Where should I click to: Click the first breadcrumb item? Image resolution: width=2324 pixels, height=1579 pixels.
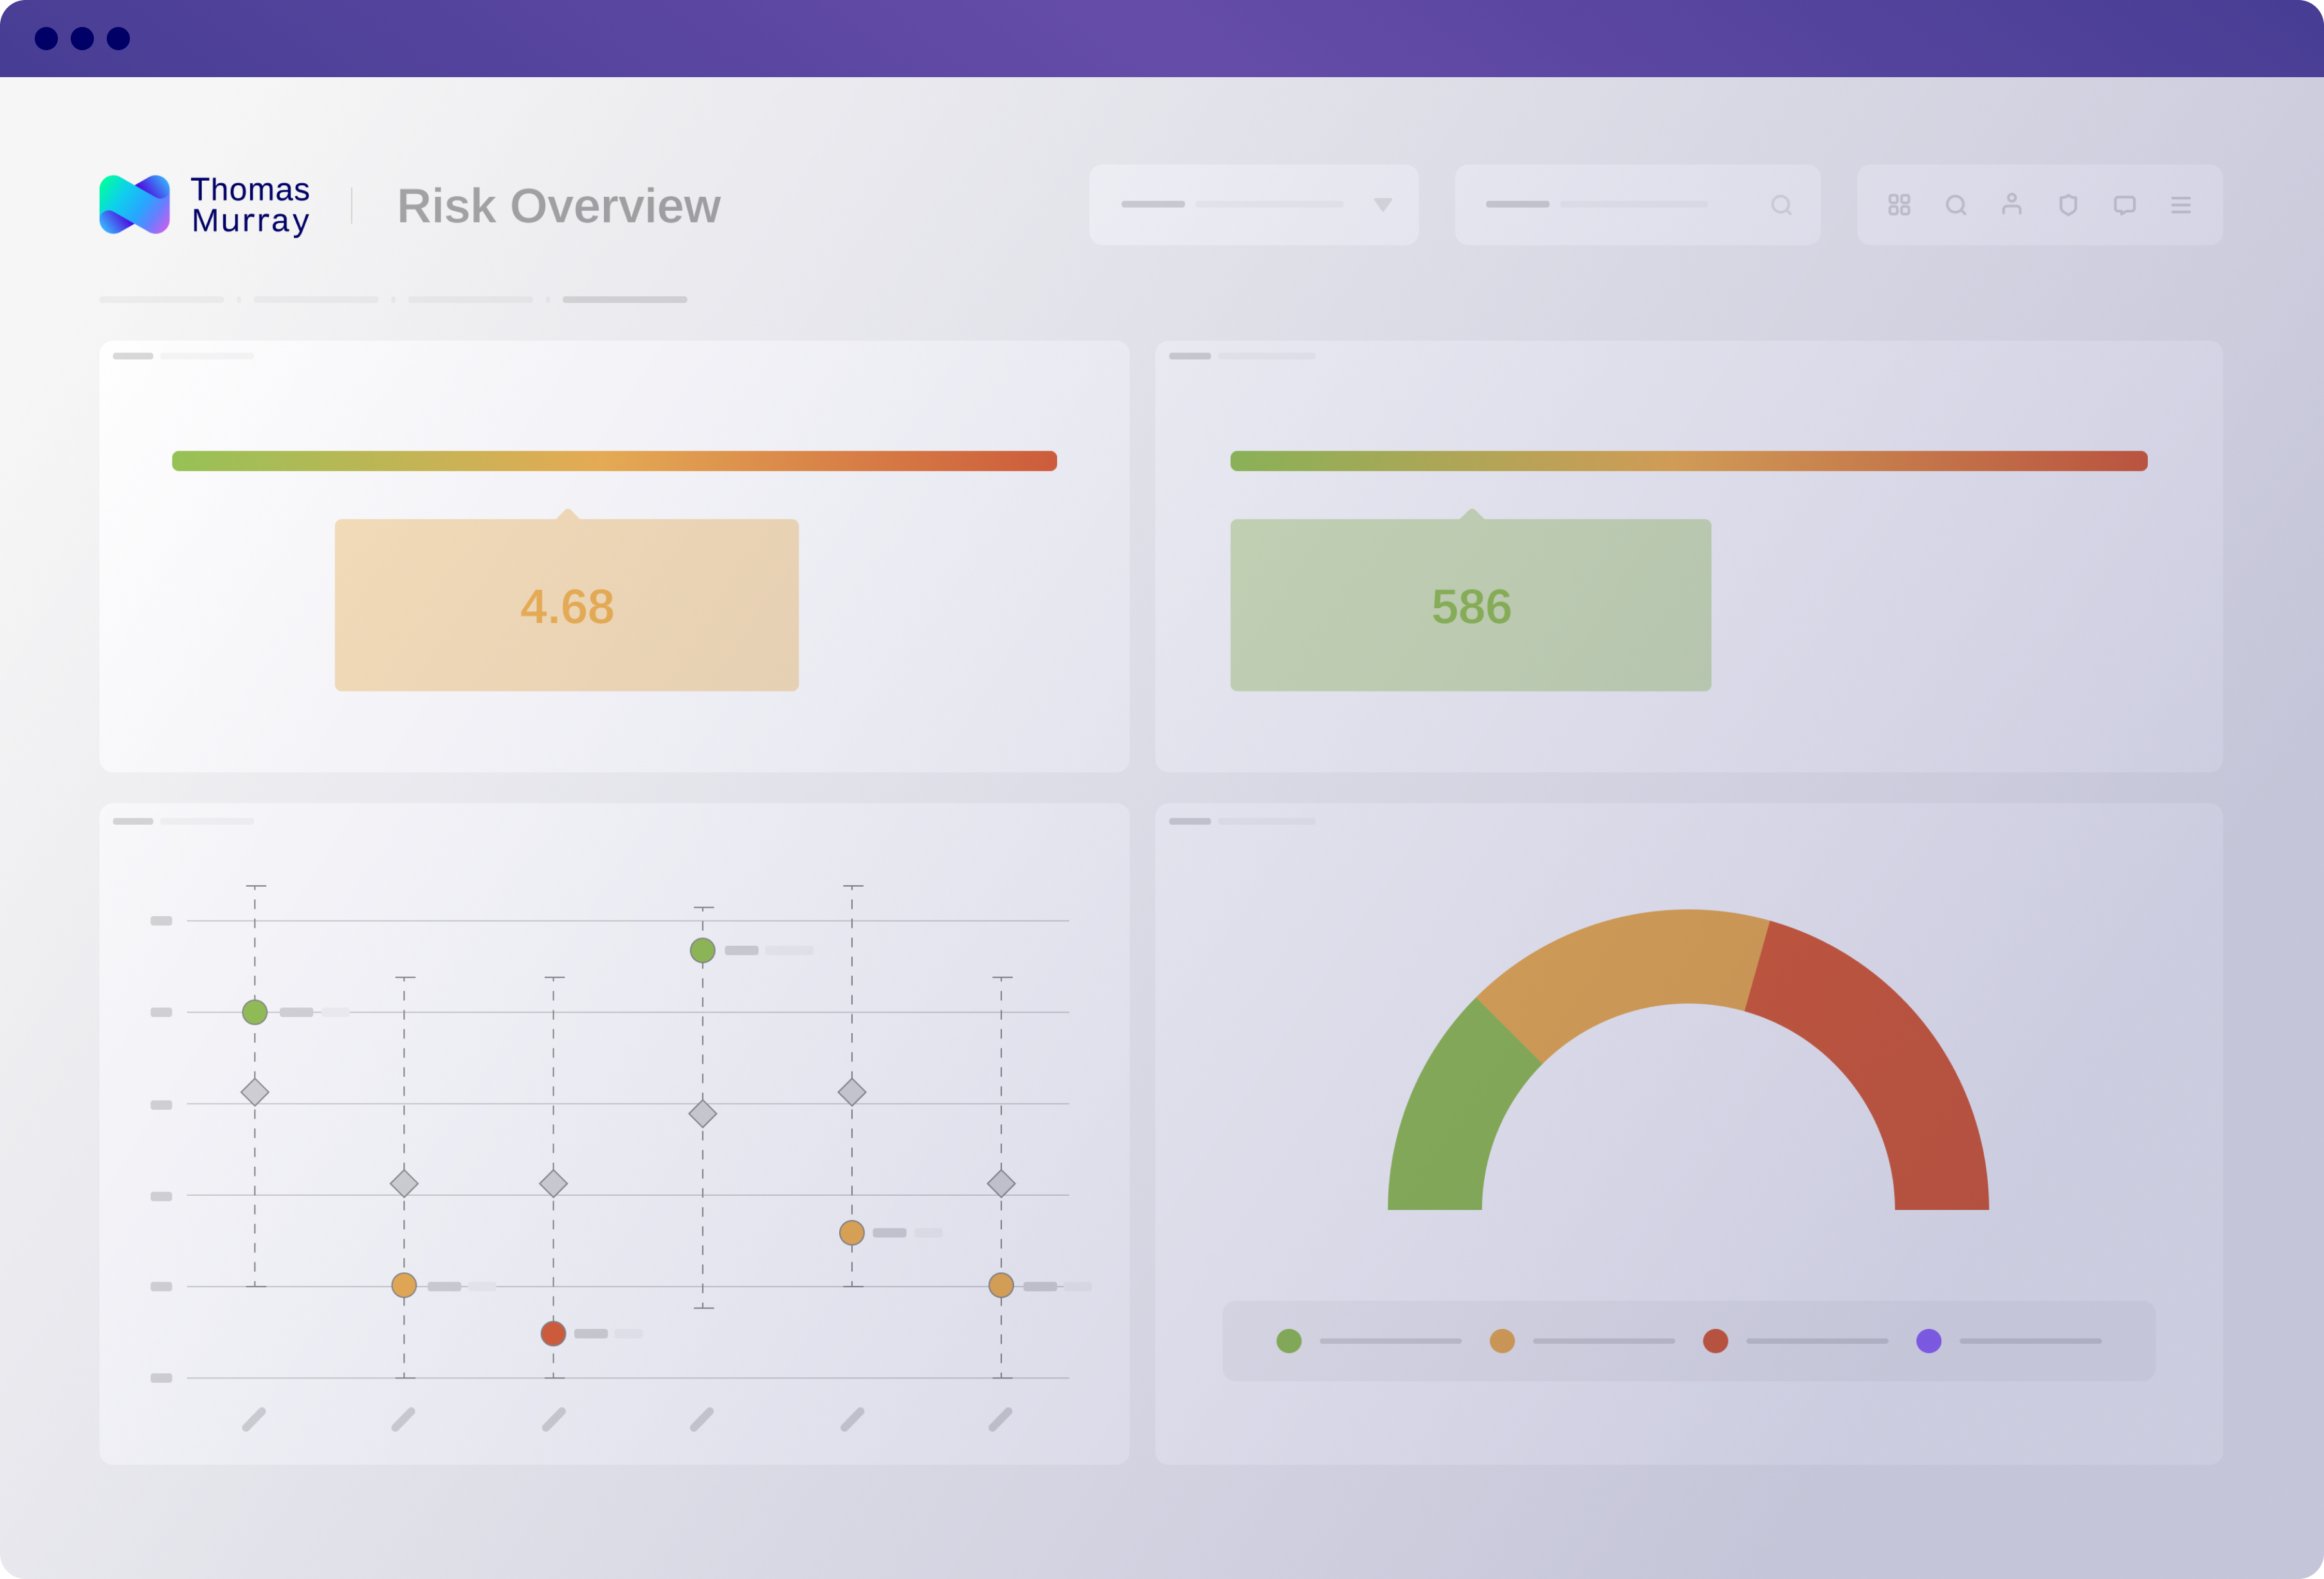click(x=161, y=300)
